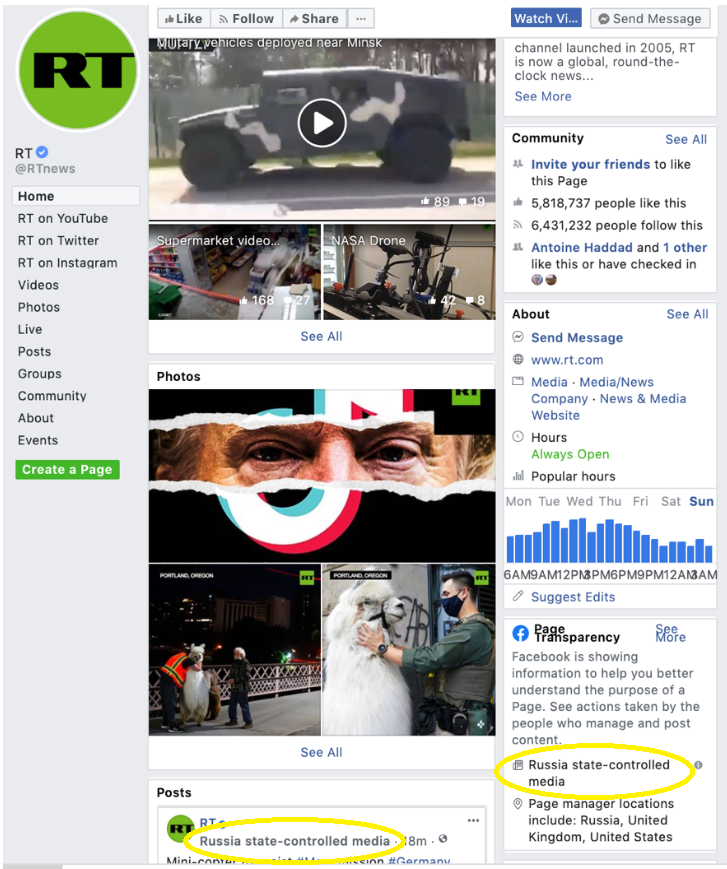Click the Like button on the page header
The width and height of the screenshot is (727, 869).
click(184, 19)
